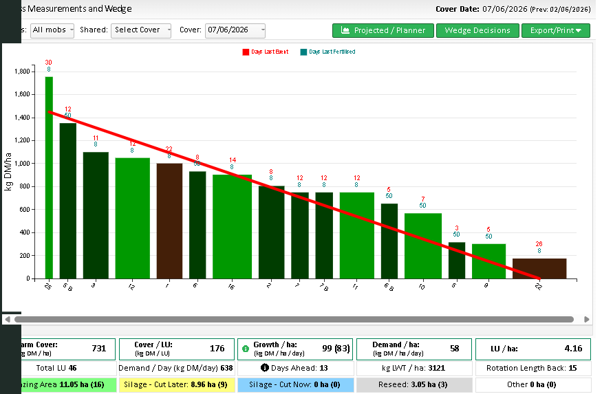The image size is (602, 394).
Task: Click the x-axis label 25
Action: (x=48, y=286)
